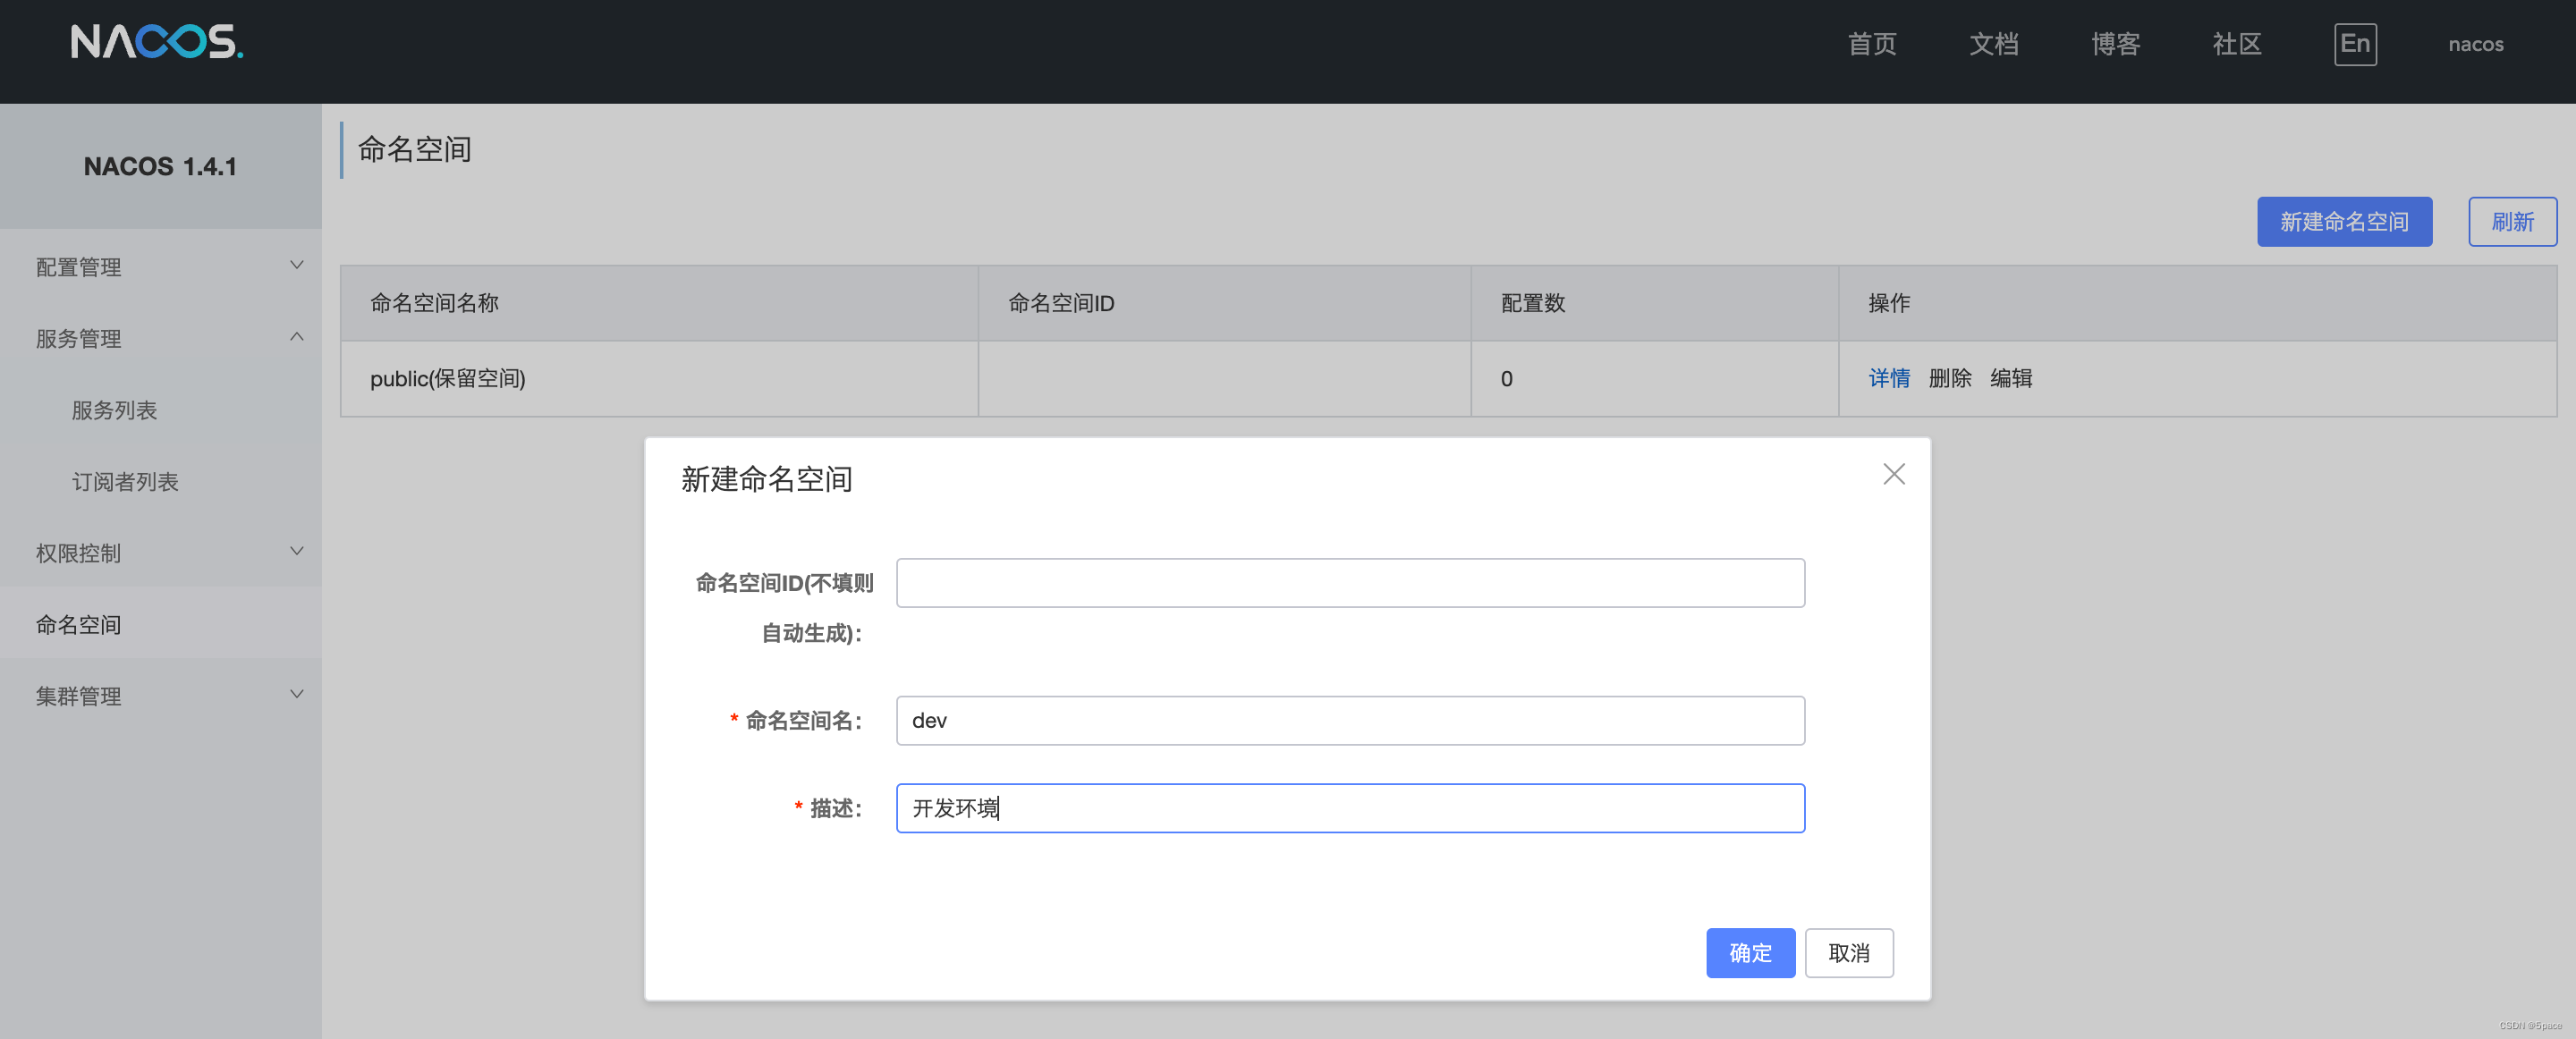Viewport: 2576px width, 1039px height.
Task: Click the 操作 column header
Action: click(2197, 303)
